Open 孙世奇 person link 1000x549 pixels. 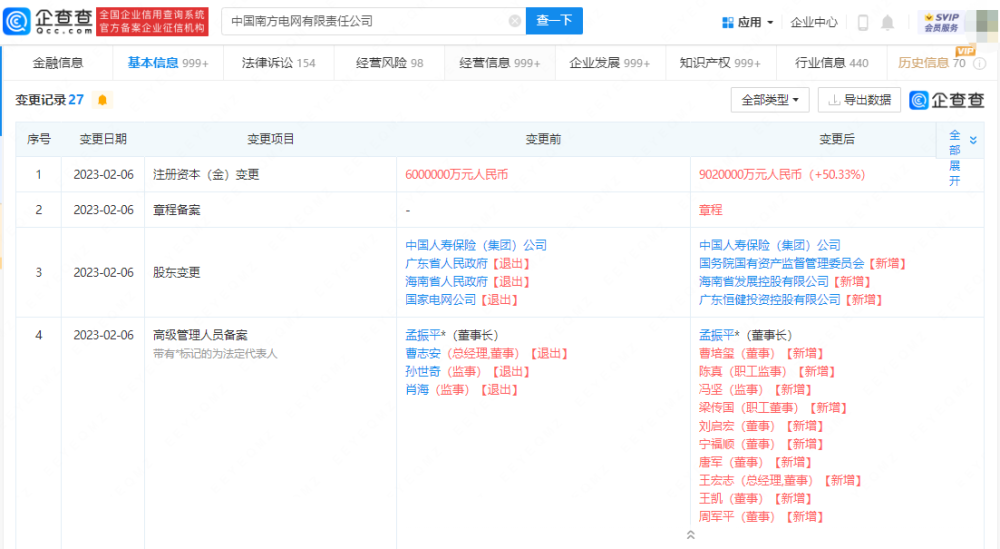[x=423, y=371]
